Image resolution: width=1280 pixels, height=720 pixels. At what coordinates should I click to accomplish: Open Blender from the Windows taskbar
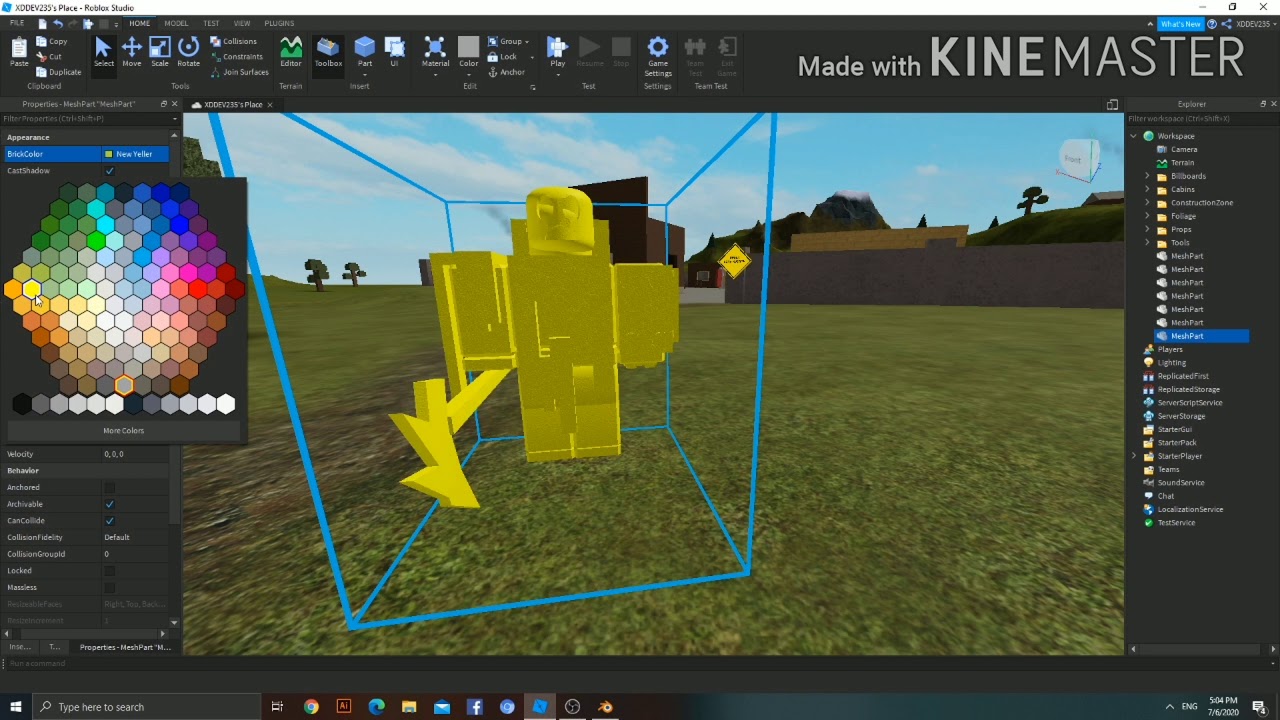click(x=605, y=707)
